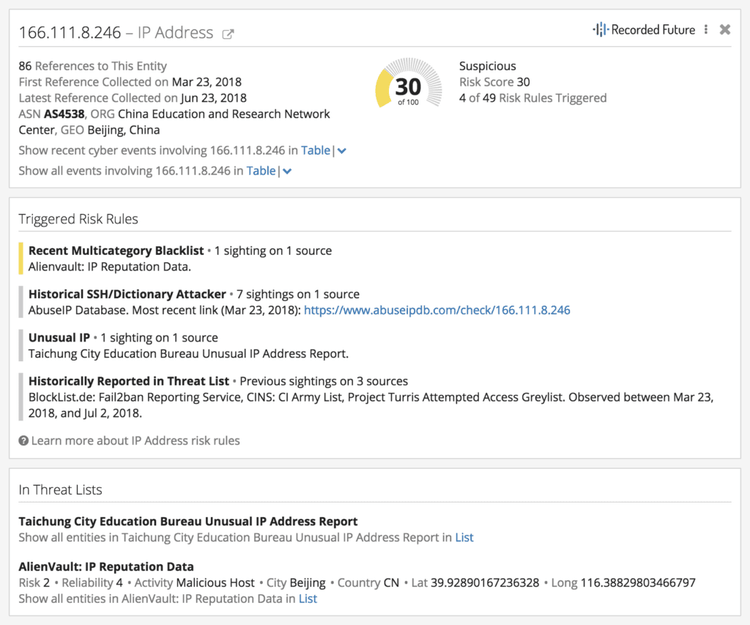Image resolution: width=750 pixels, height=625 pixels.
Task: Open the external link icon beside the IP address title
Action: coord(228,34)
